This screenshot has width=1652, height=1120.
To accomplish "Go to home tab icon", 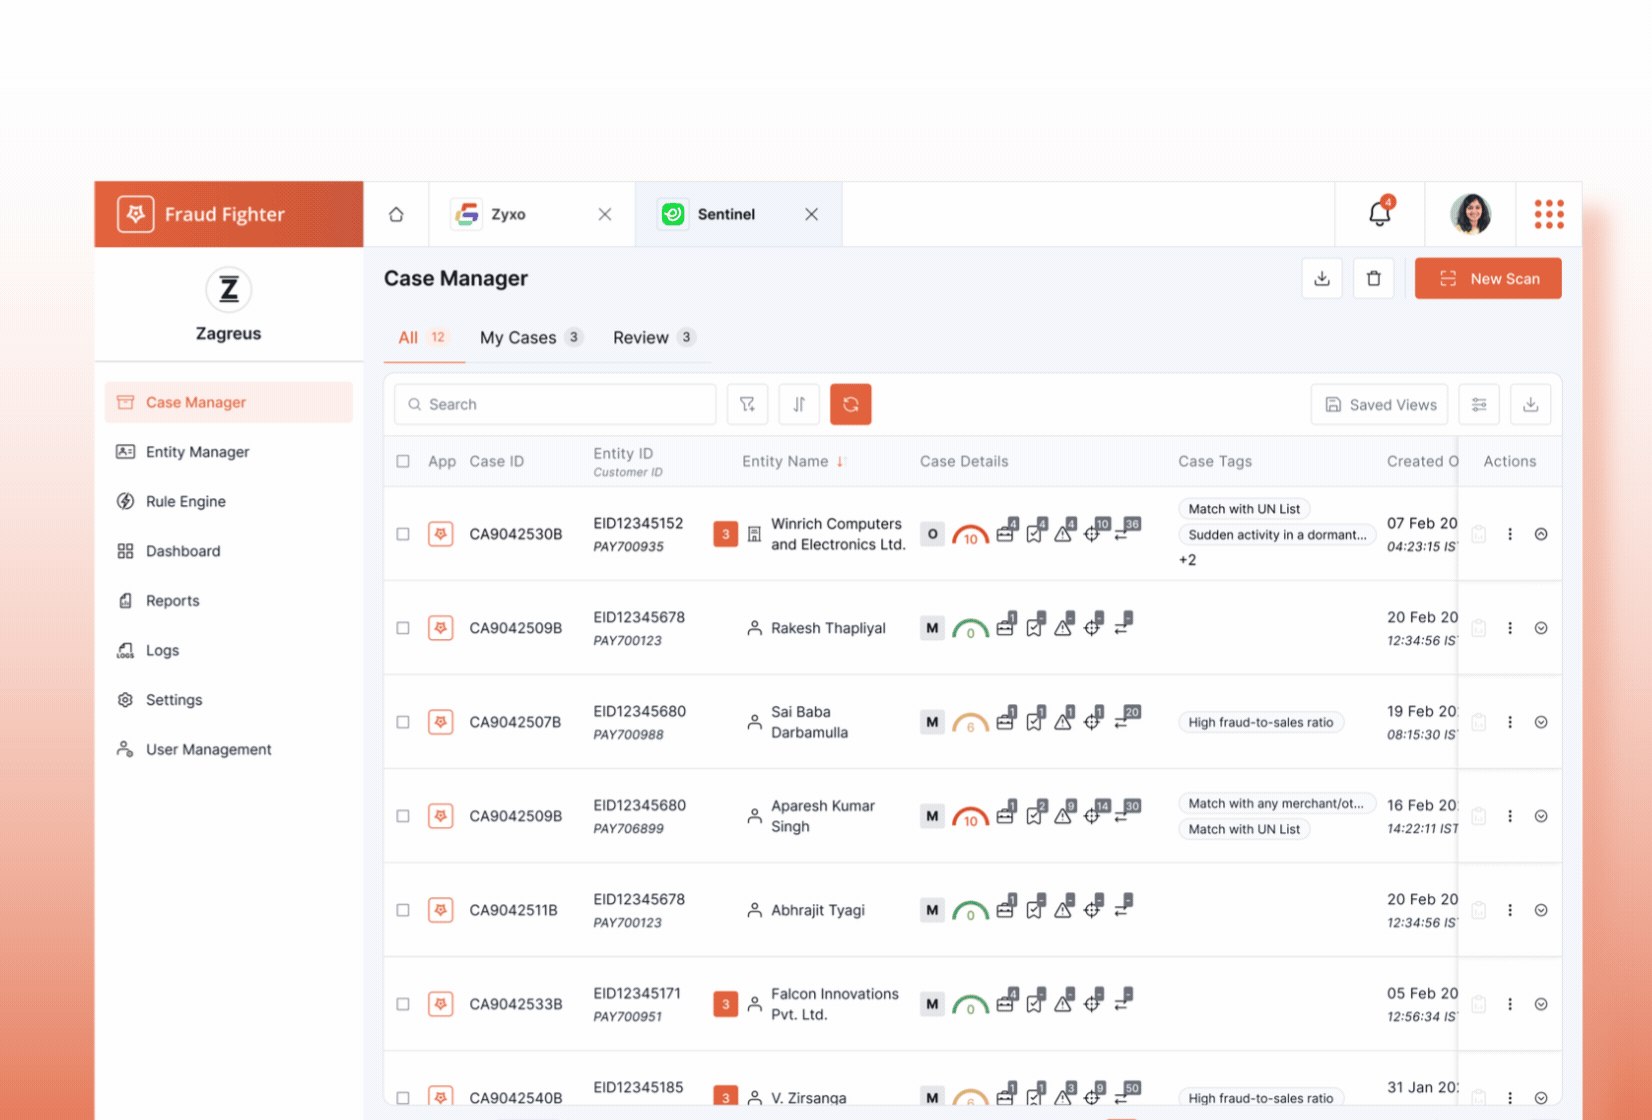I will tap(396, 214).
